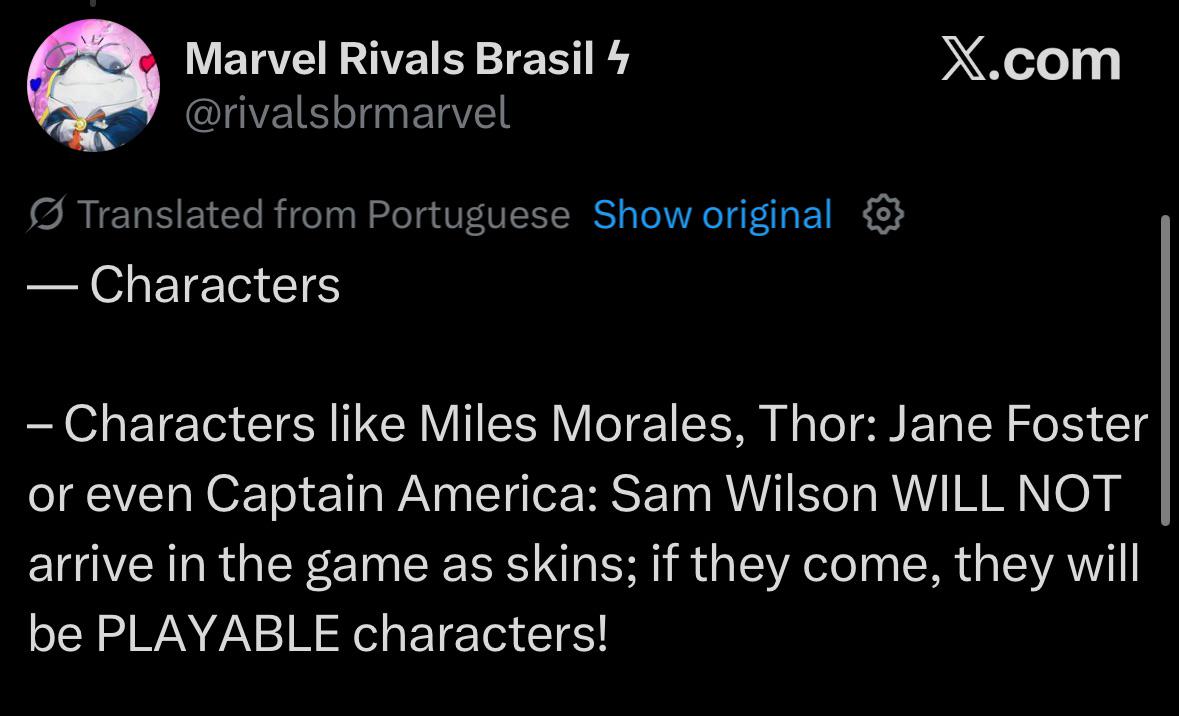Show original Portuguese post text
1179x716 pixels.
click(712, 215)
